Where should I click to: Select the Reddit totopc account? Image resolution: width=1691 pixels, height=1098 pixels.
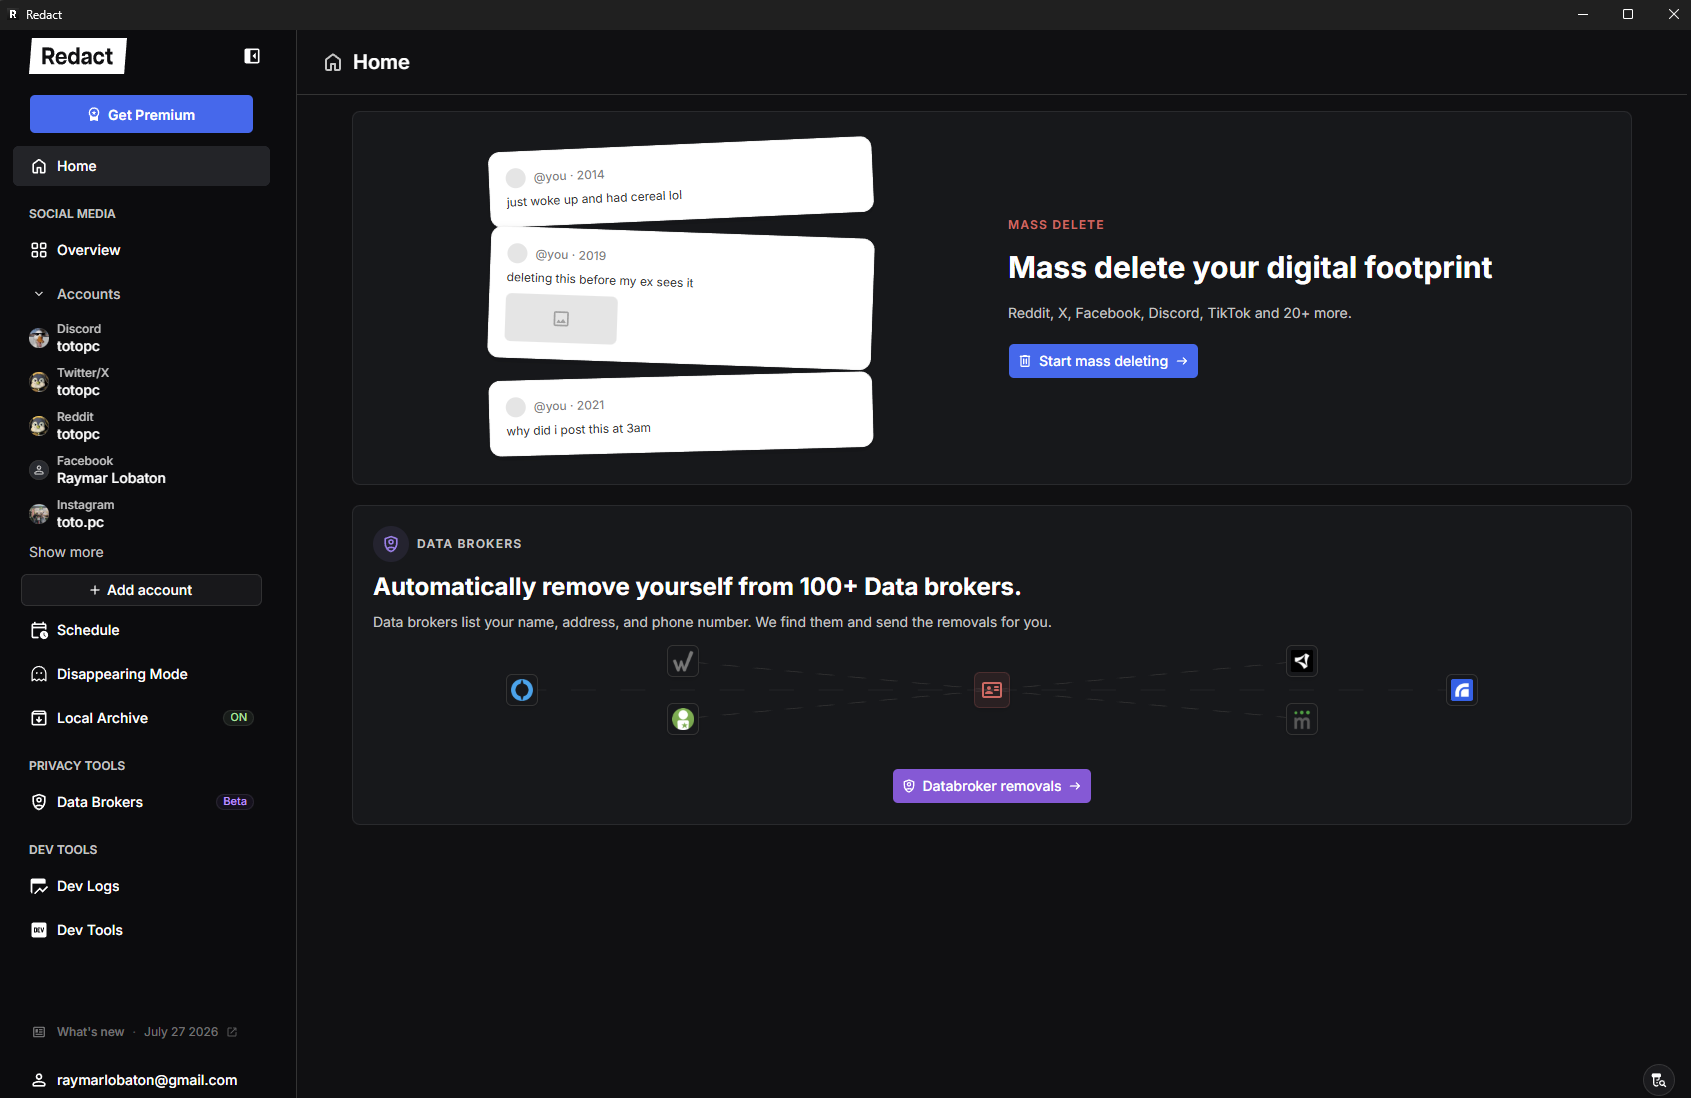click(141, 426)
